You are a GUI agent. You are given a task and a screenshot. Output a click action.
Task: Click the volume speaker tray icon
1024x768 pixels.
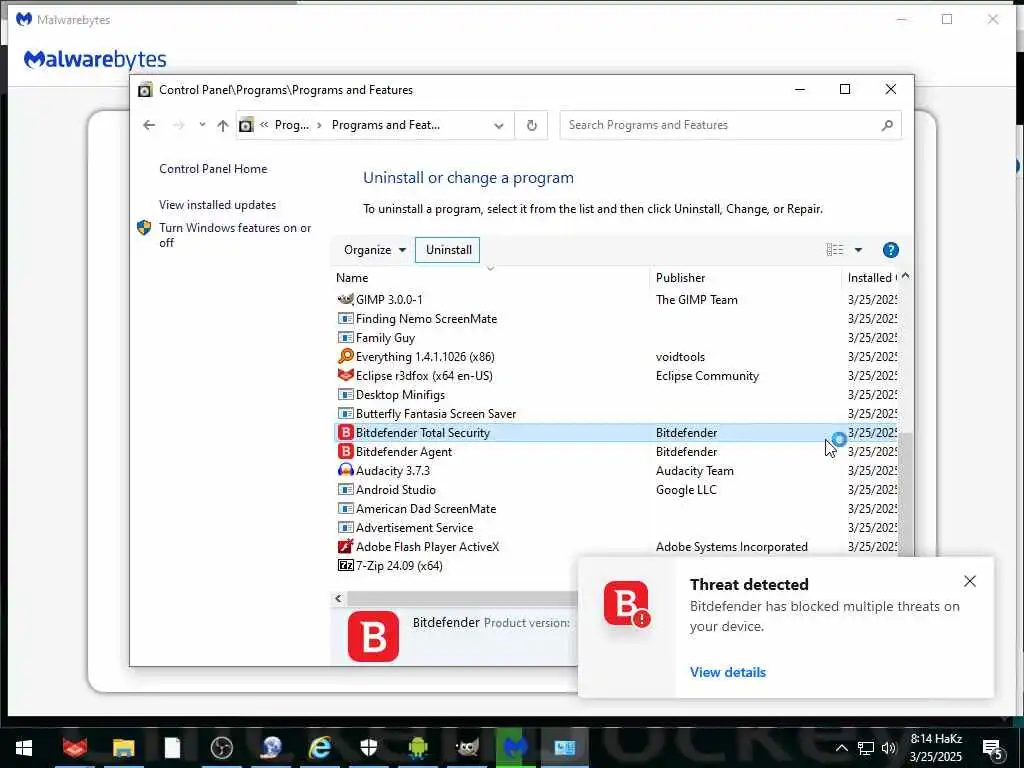(888, 748)
